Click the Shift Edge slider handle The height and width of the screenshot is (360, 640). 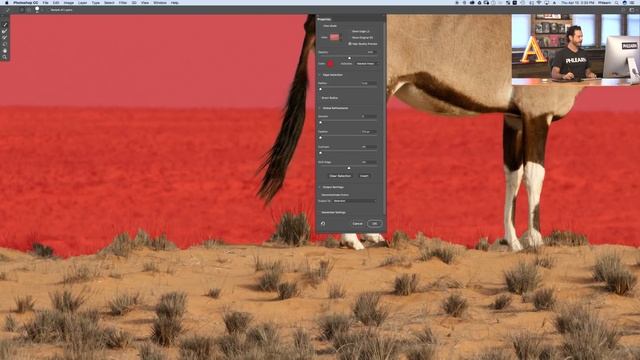click(x=349, y=168)
